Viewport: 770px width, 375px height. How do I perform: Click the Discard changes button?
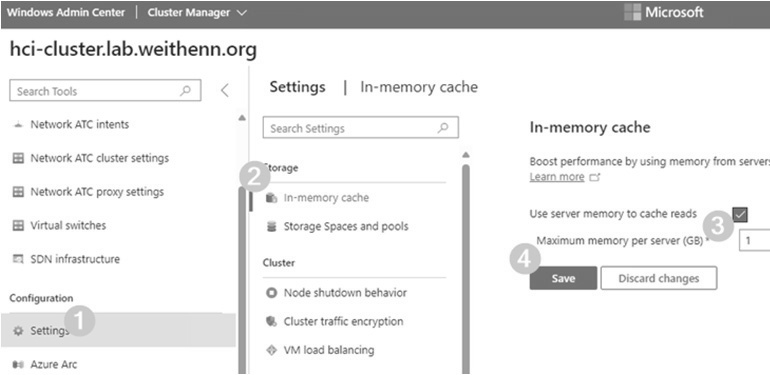tap(659, 278)
